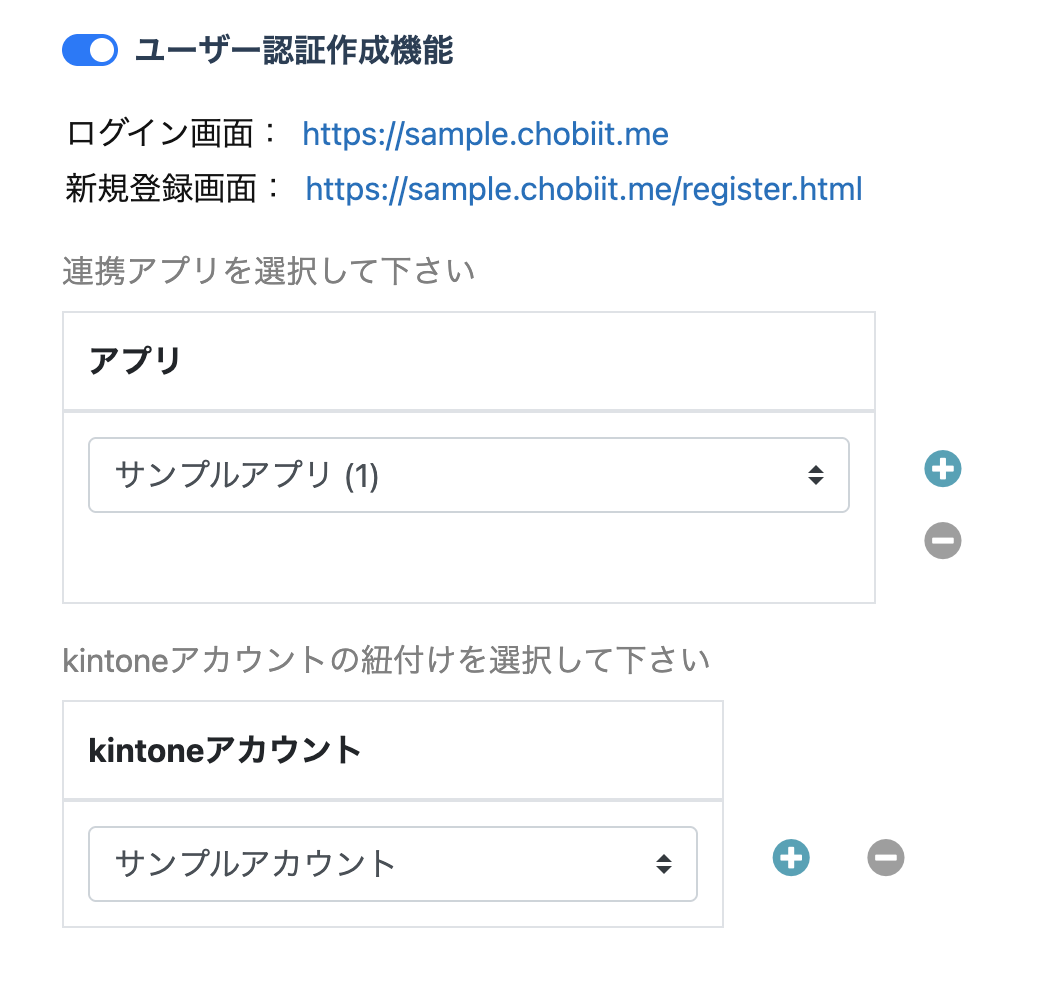The height and width of the screenshot is (998, 1052).
Task: Click the 連携アプリを選択して下さい instruction text
Action: click(269, 271)
